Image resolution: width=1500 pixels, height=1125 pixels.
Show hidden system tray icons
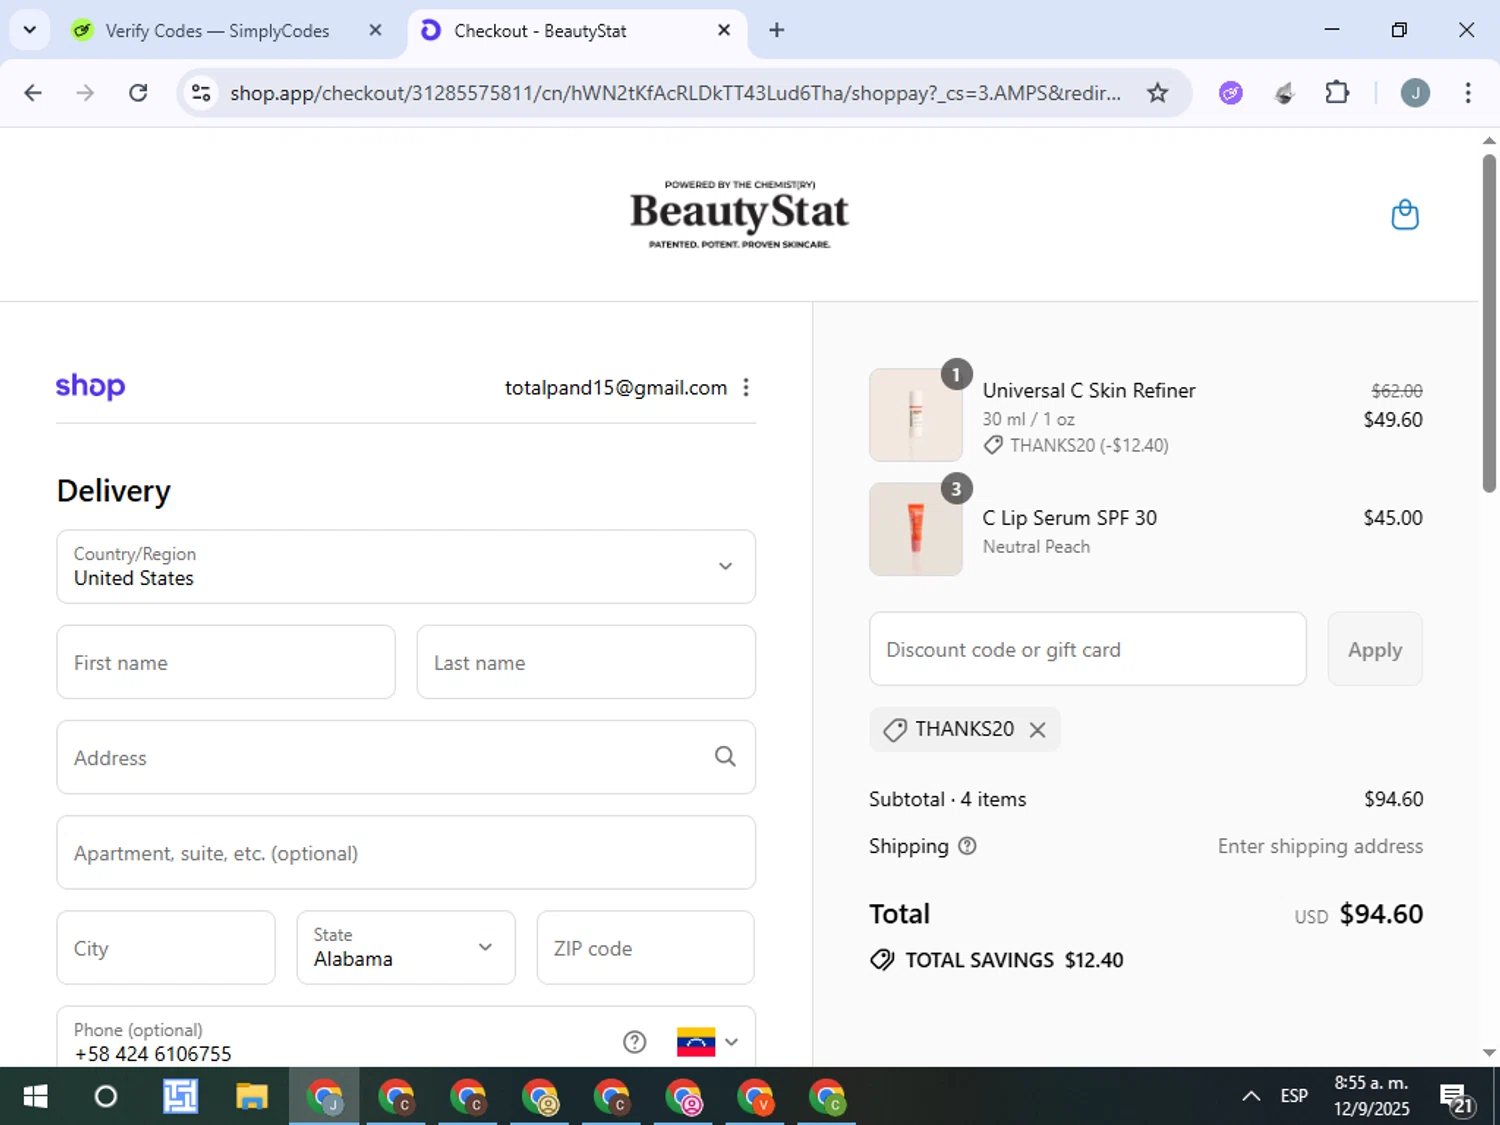(x=1251, y=1096)
